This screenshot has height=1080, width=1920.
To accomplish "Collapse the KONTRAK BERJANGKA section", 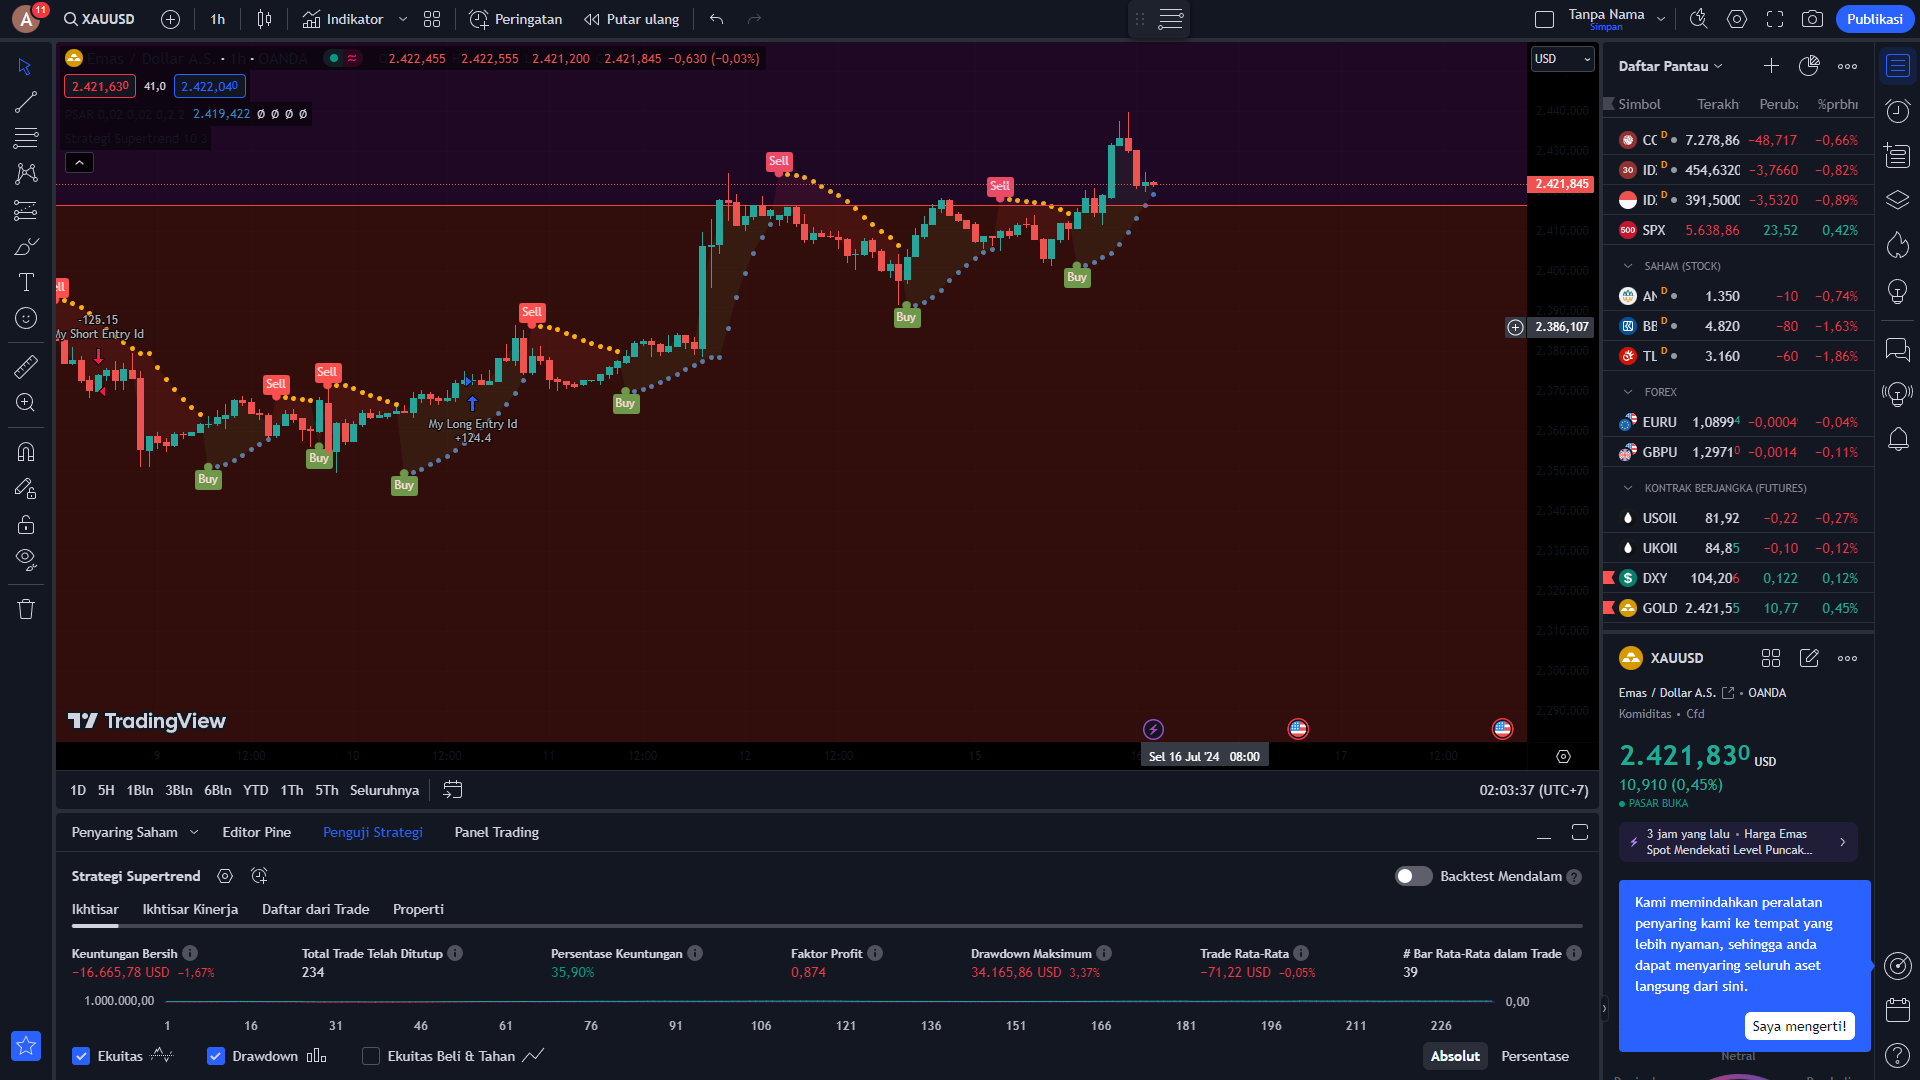I will pos(1628,488).
